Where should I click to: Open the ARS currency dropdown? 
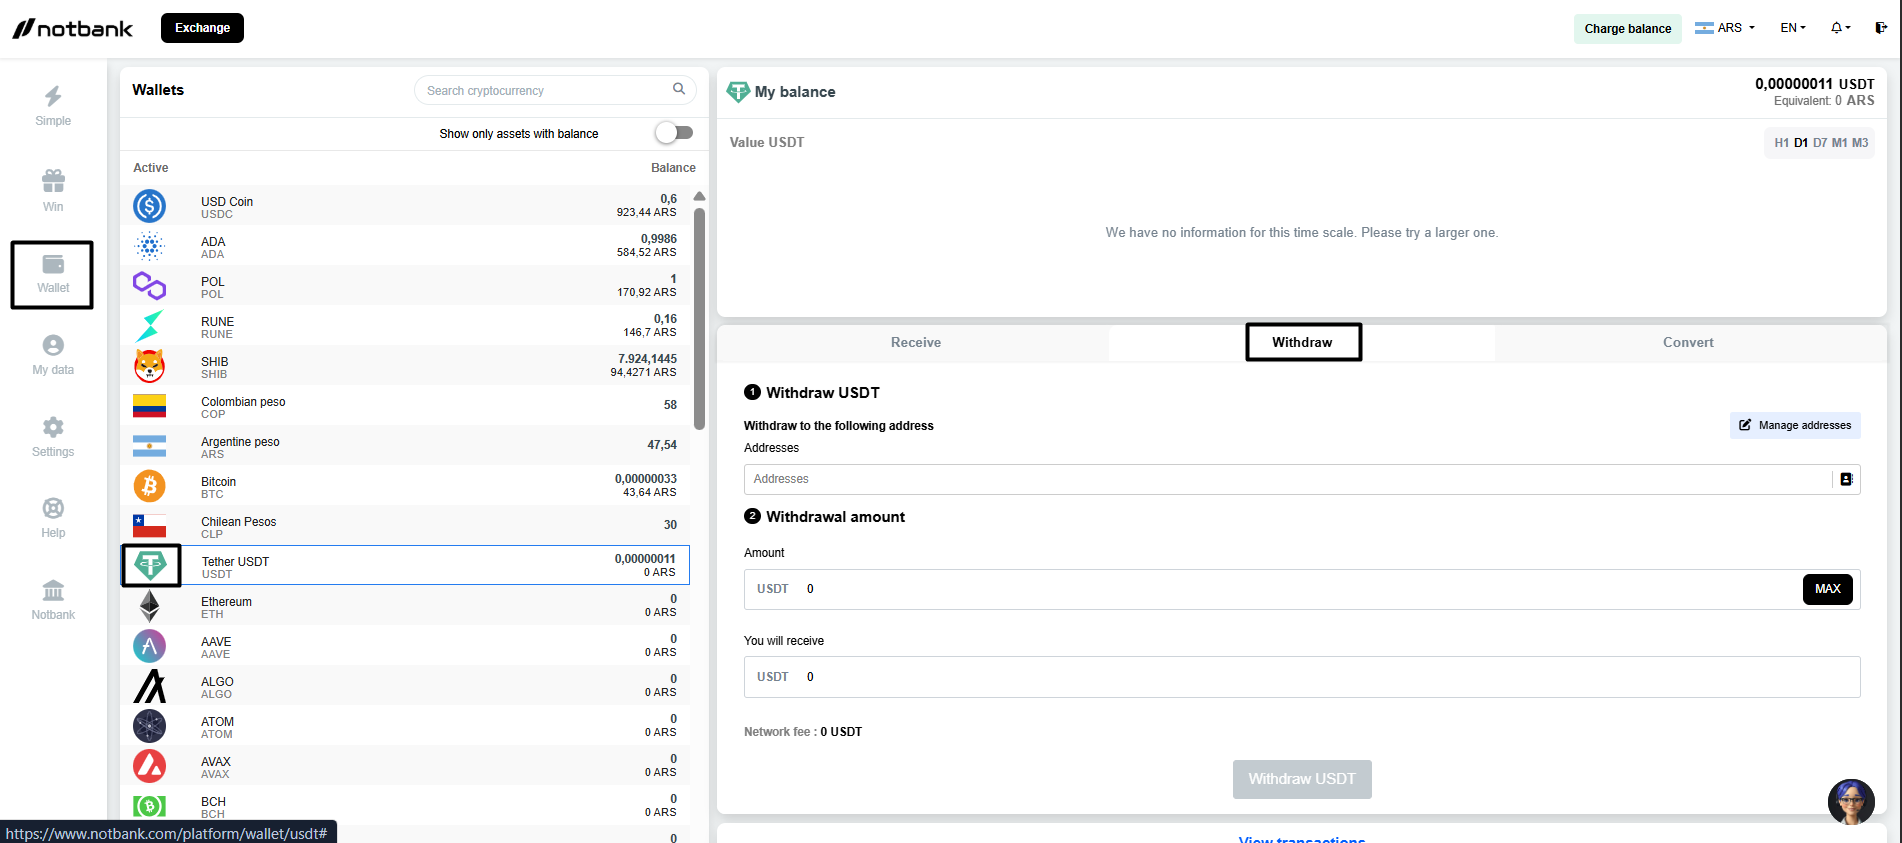(x=1725, y=28)
